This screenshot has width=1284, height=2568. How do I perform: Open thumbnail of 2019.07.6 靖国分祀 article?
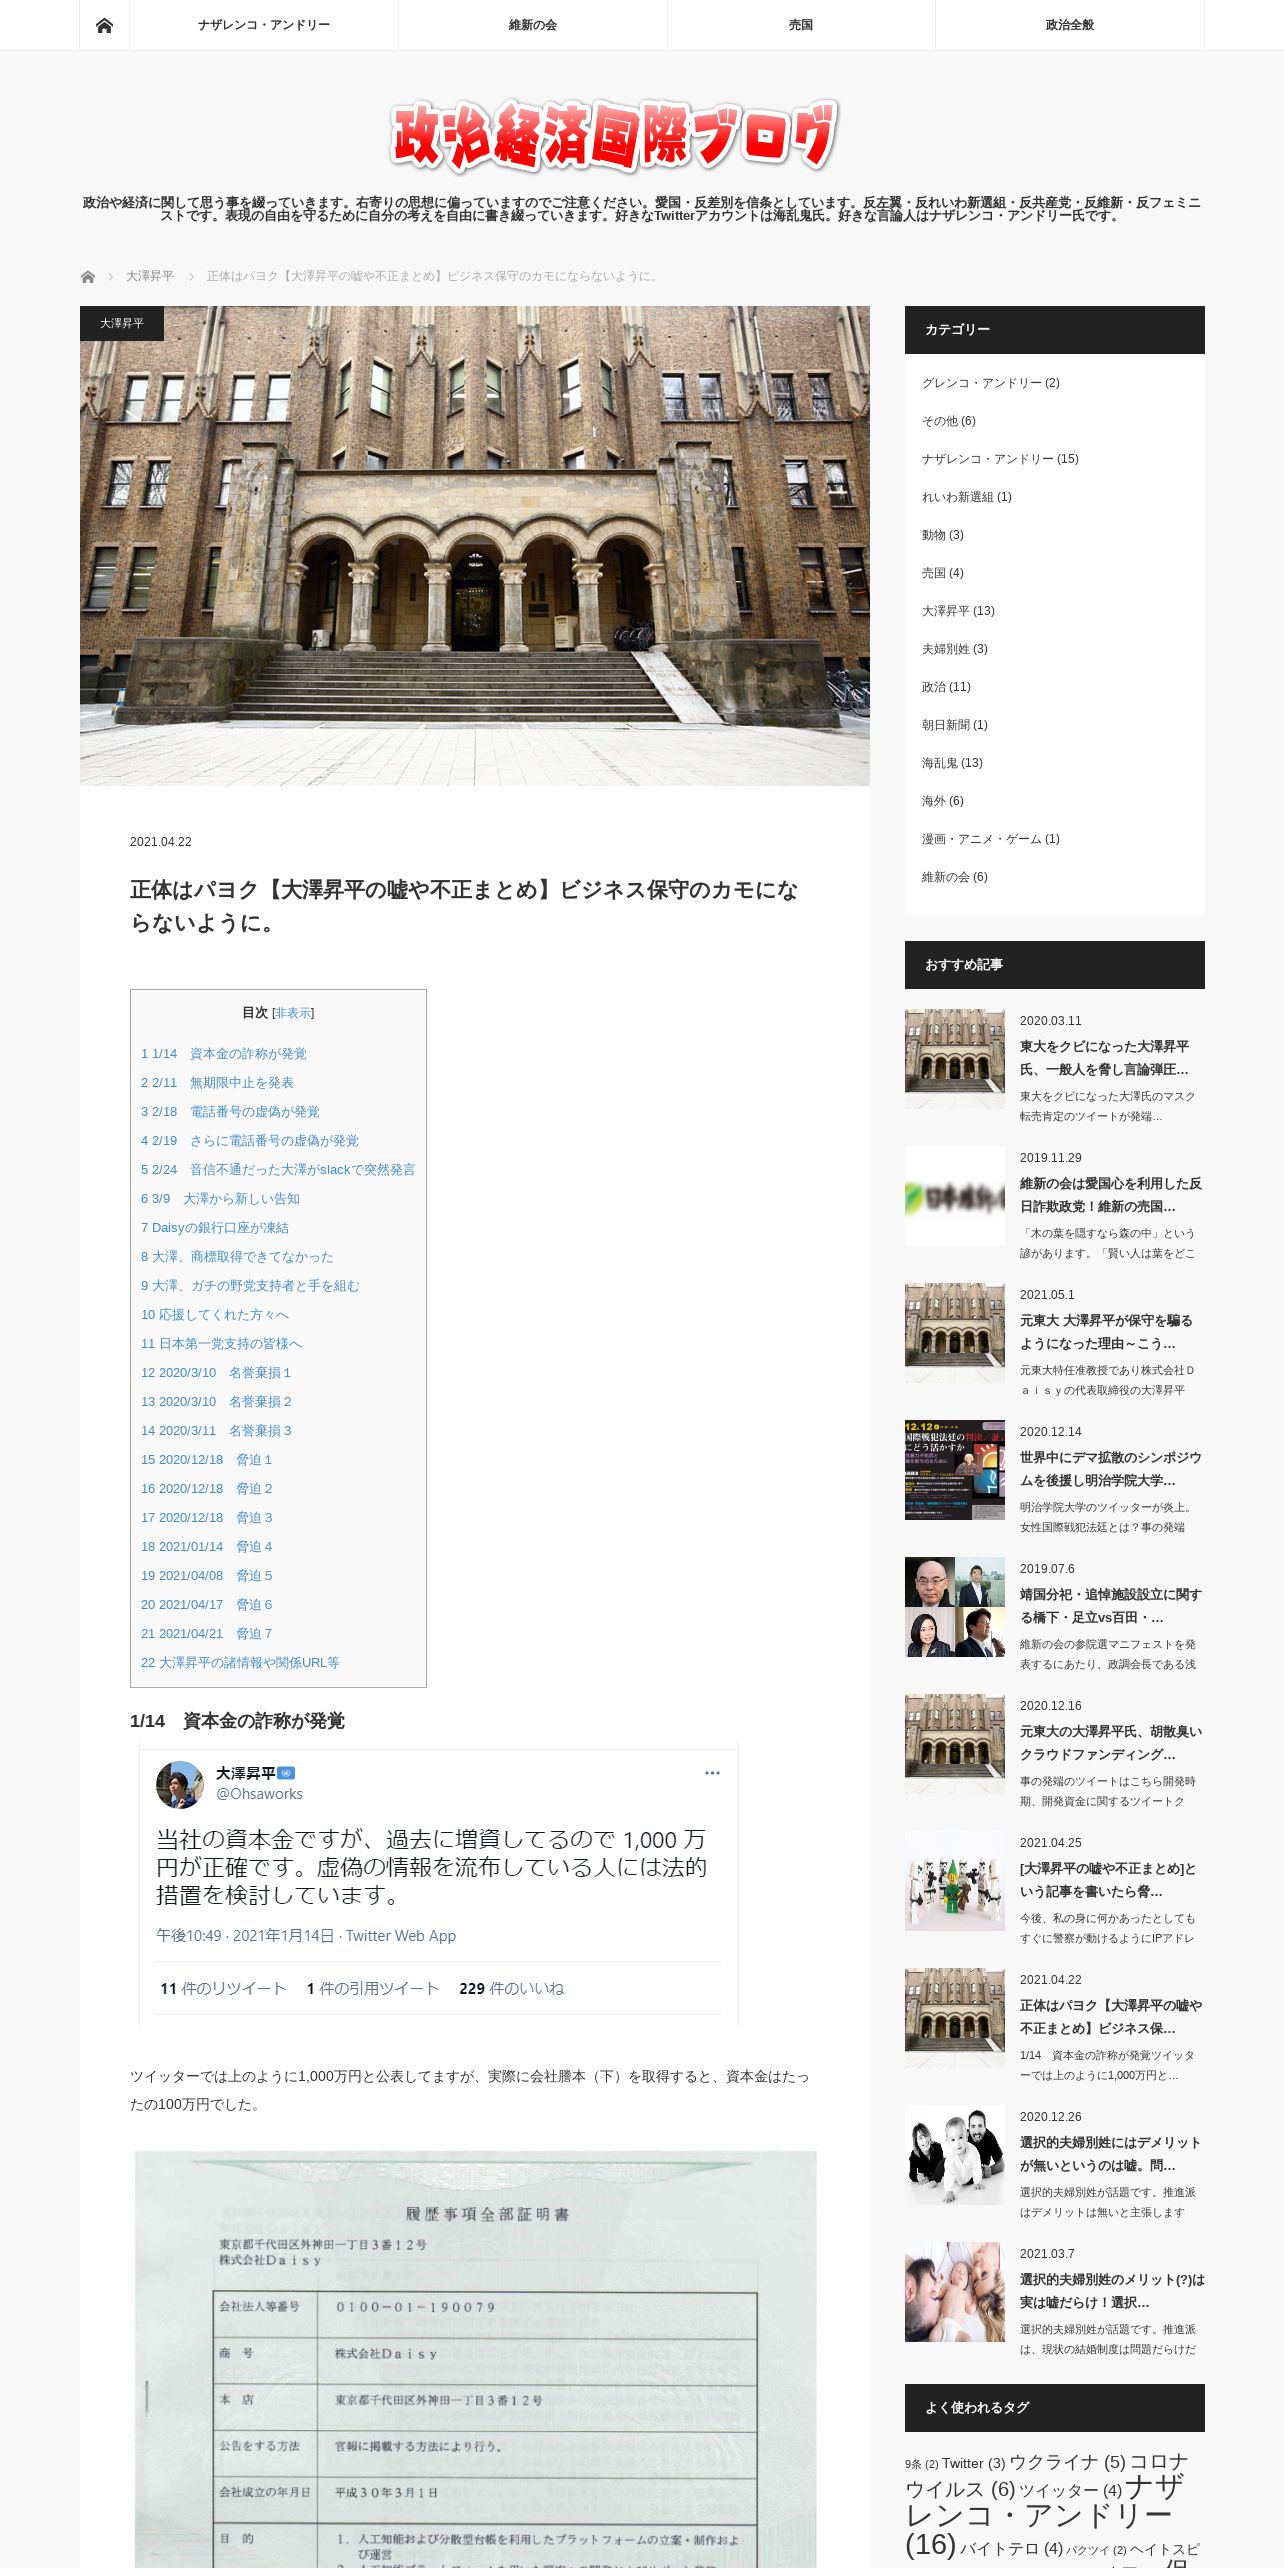(955, 1607)
